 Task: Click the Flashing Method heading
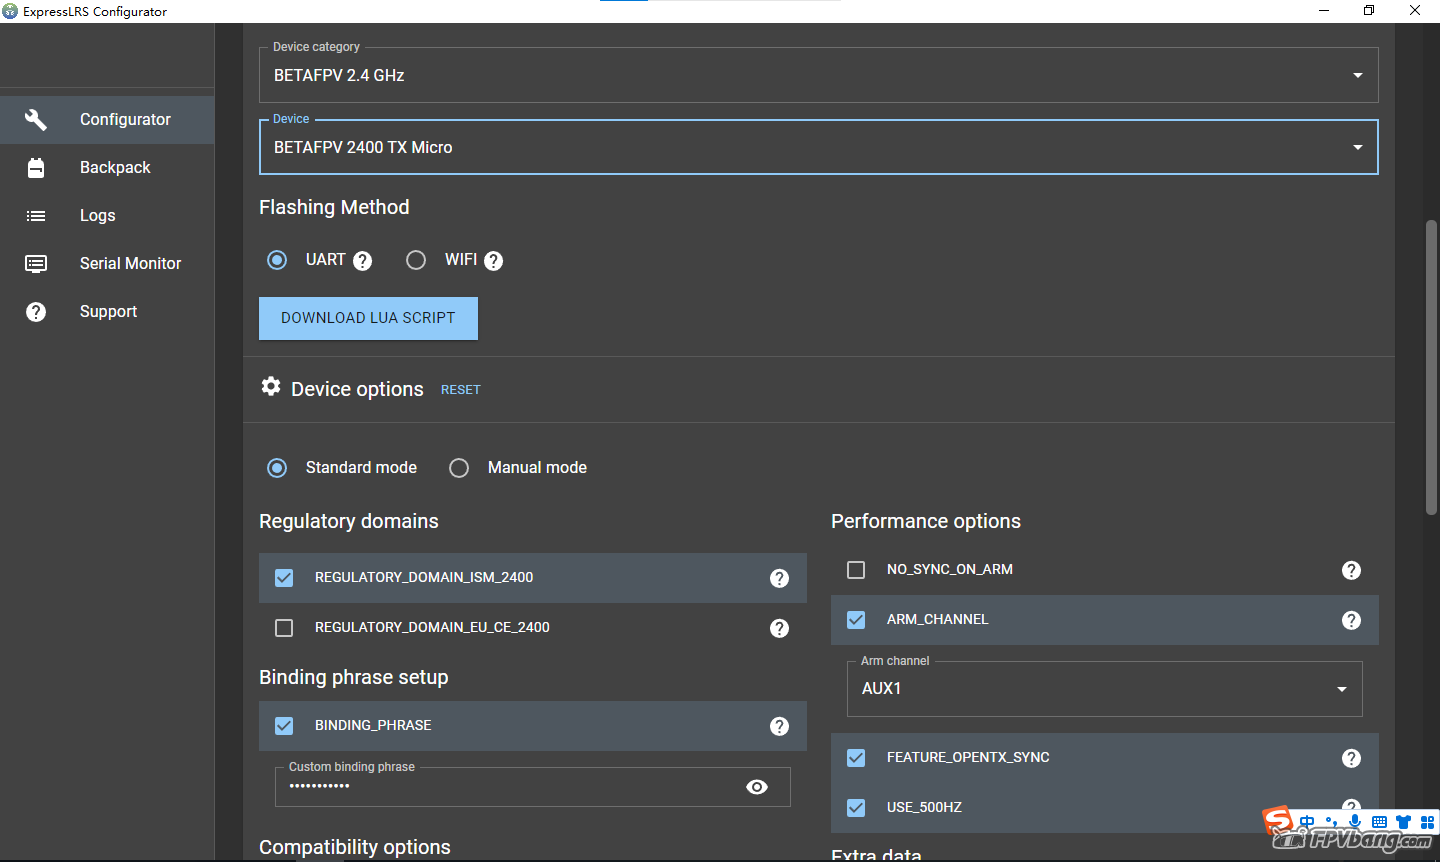click(x=334, y=208)
